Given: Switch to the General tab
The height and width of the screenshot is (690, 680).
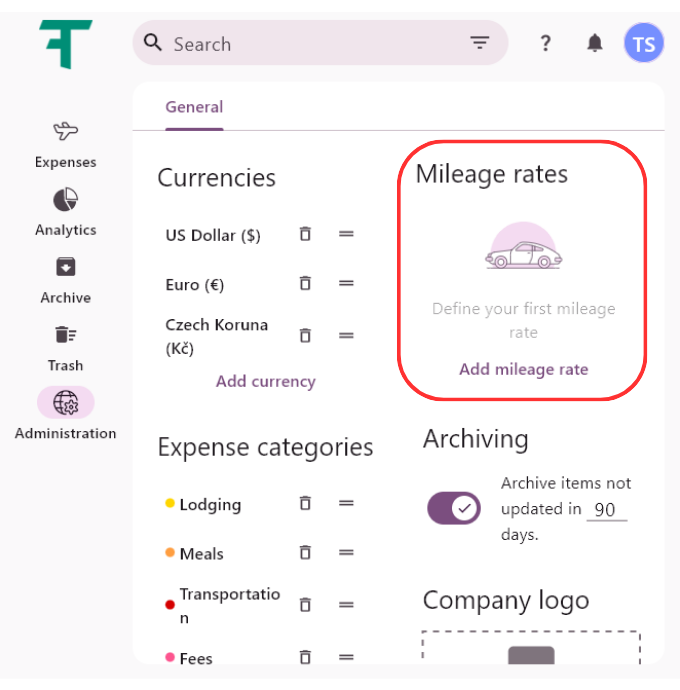Looking at the screenshot, I should click(x=194, y=107).
